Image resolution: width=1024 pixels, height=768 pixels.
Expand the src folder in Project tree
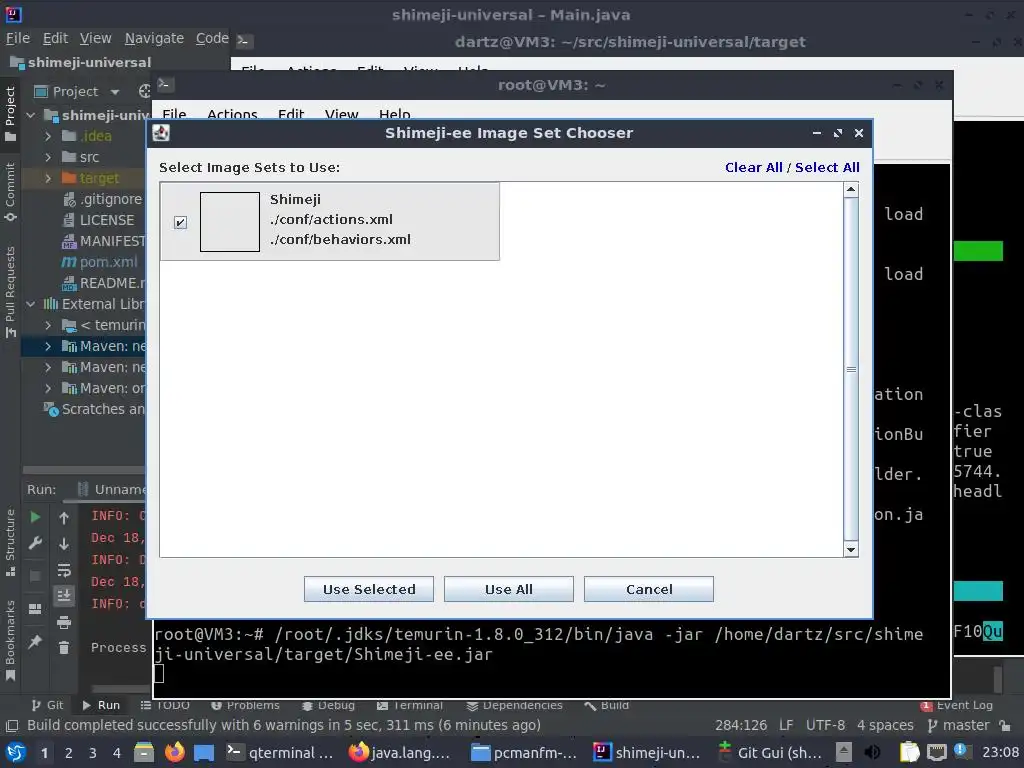click(48, 157)
